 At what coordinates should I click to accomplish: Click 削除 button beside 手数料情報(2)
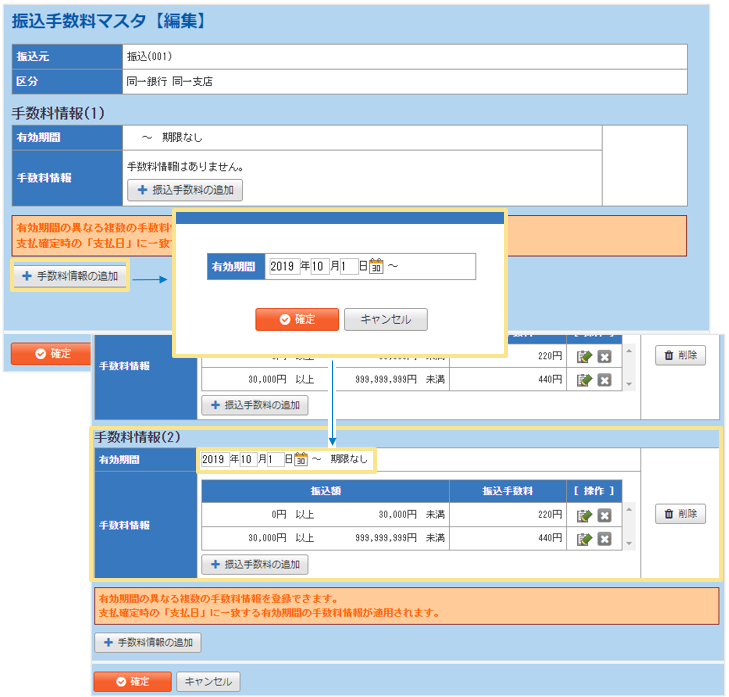coord(680,514)
